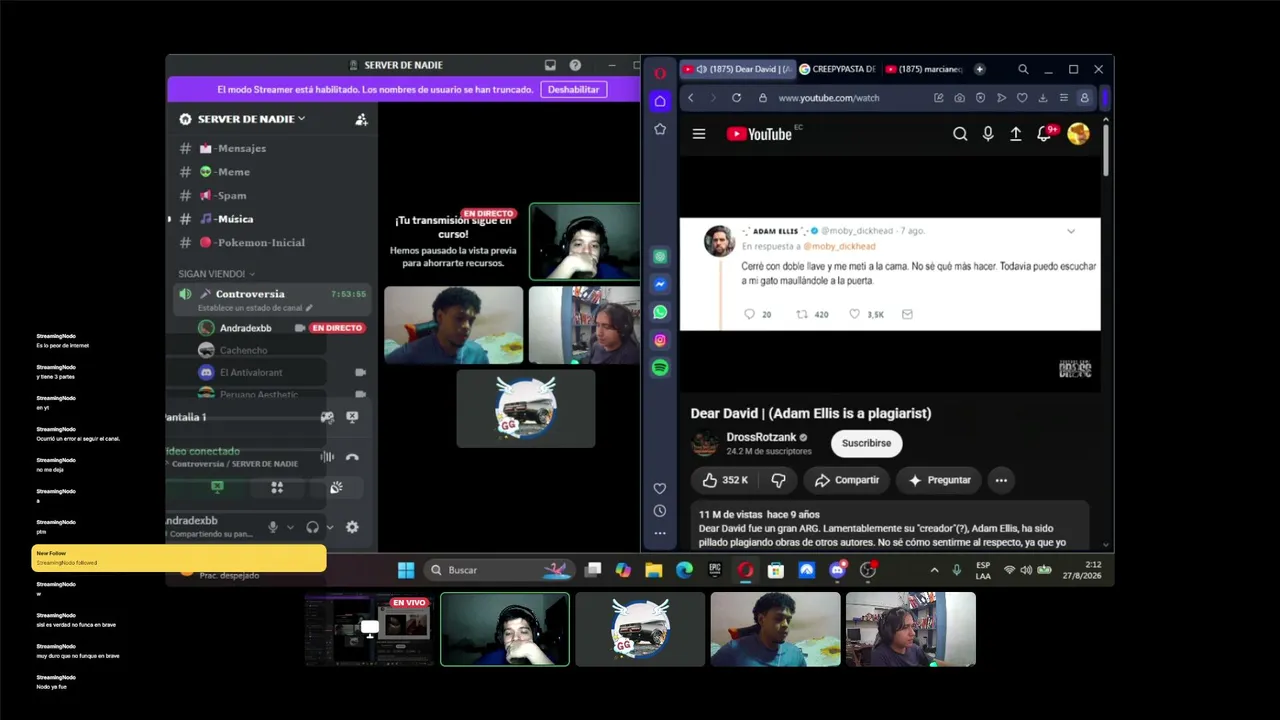1280x720 pixels.
Task: Open Opera start page home icon
Action: [660, 101]
